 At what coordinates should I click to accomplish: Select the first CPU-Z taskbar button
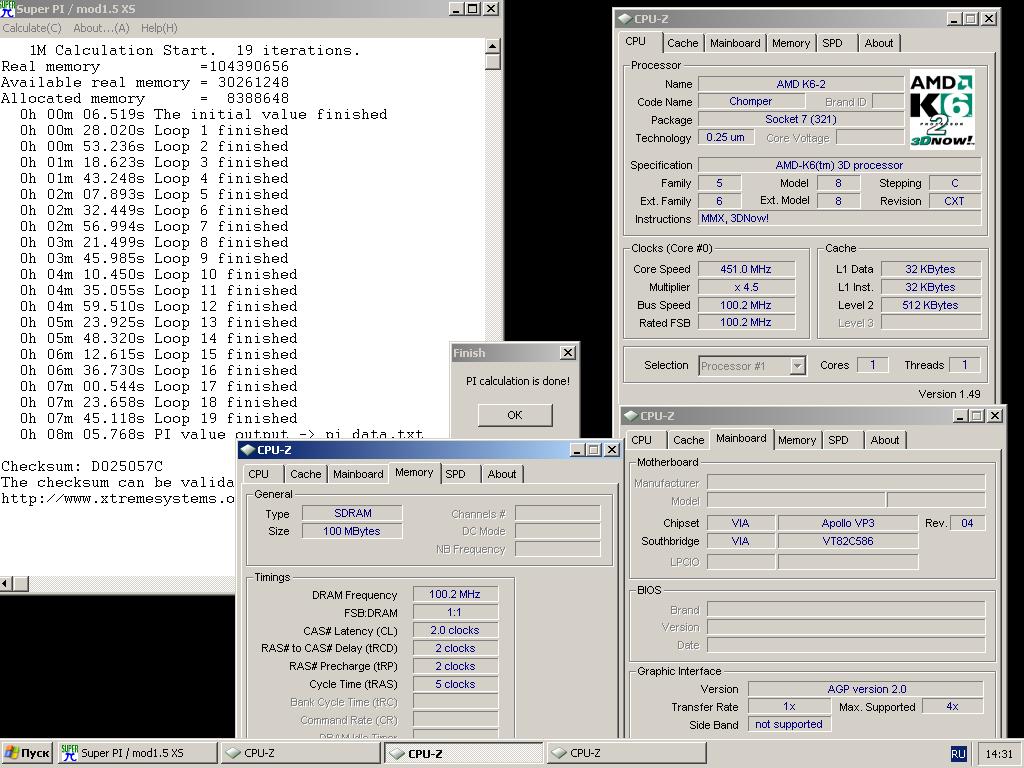coord(300,753)
